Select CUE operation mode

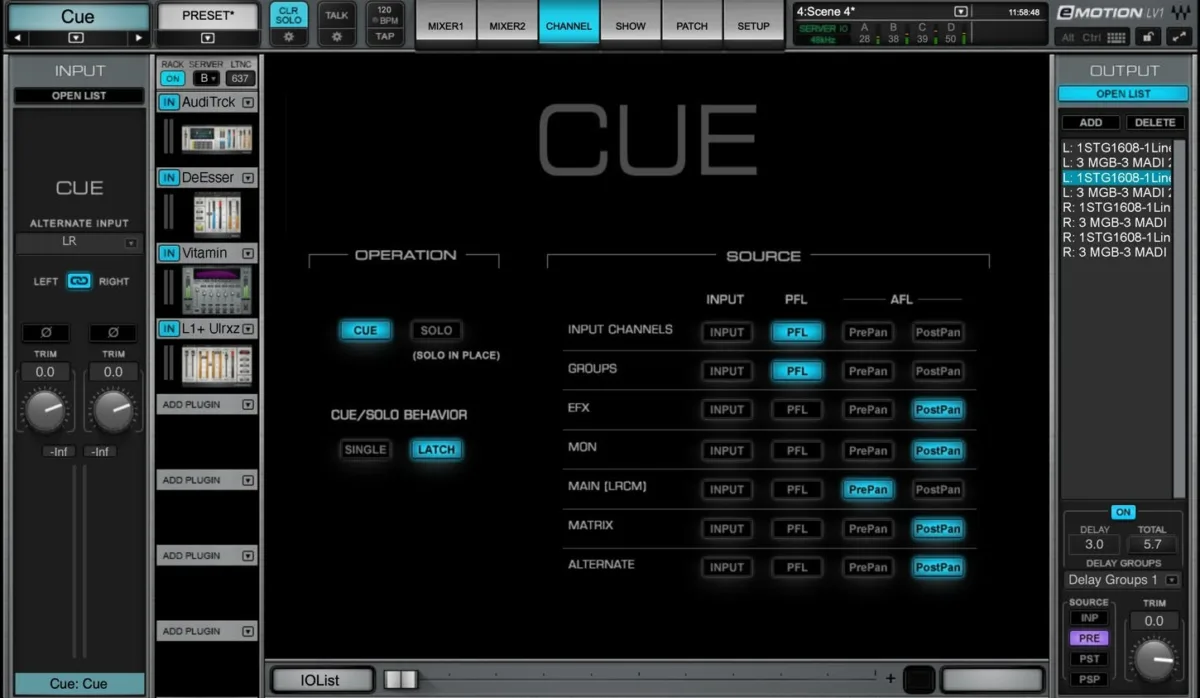coord(365,331)
